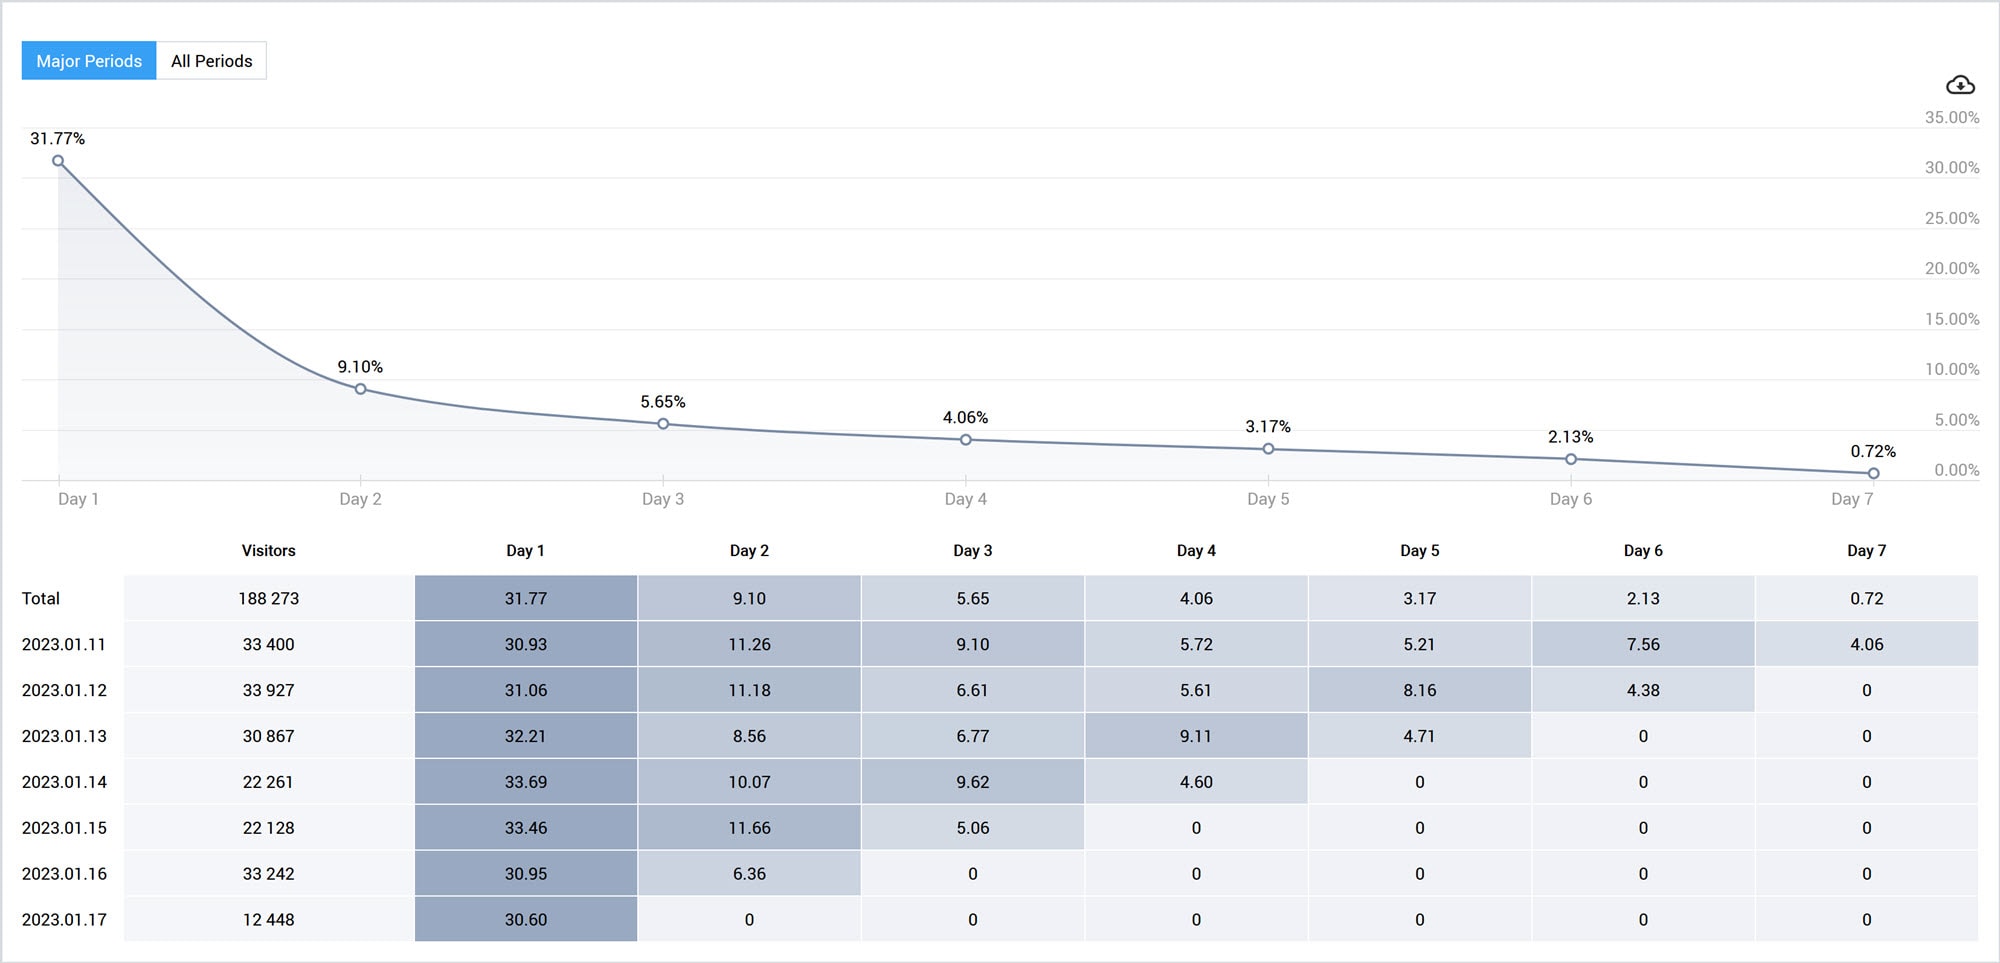This screenshot has height=963, width=2000.
Task: Click the export/download cloud icon
Action: [x=1961, y=86]
